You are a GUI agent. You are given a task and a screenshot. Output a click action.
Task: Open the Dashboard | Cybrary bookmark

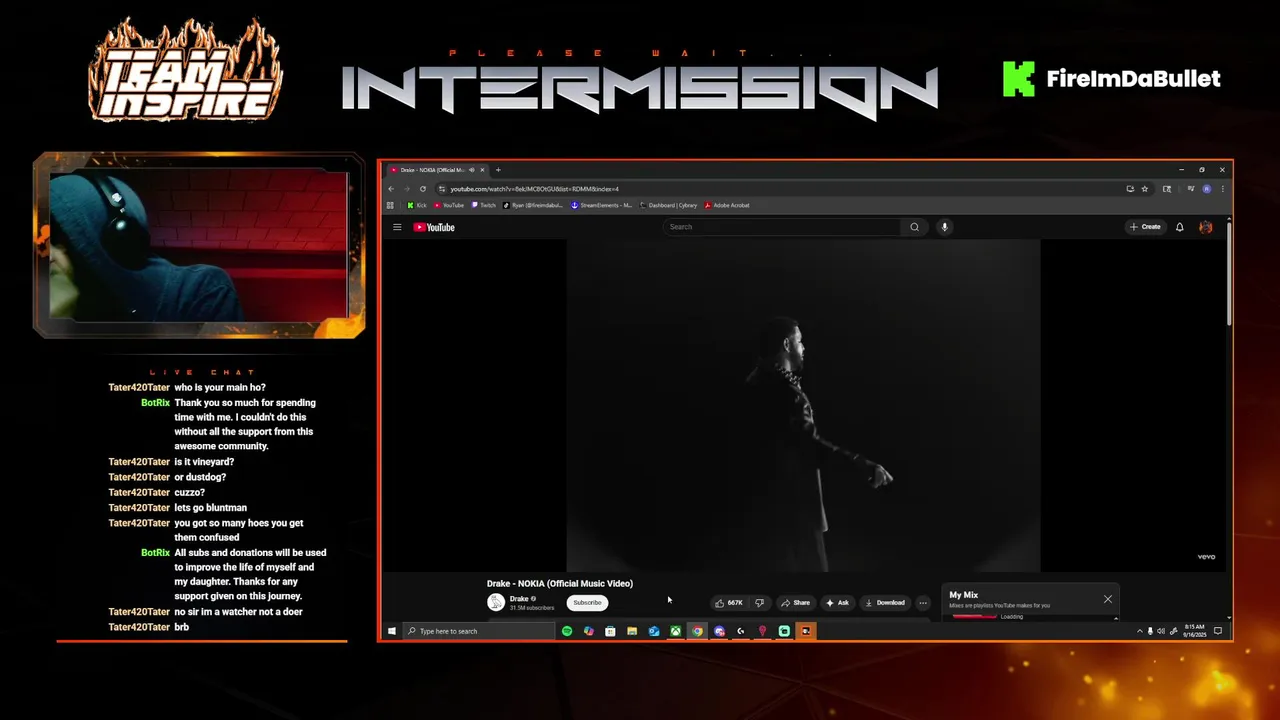click(x=668, y=205)
